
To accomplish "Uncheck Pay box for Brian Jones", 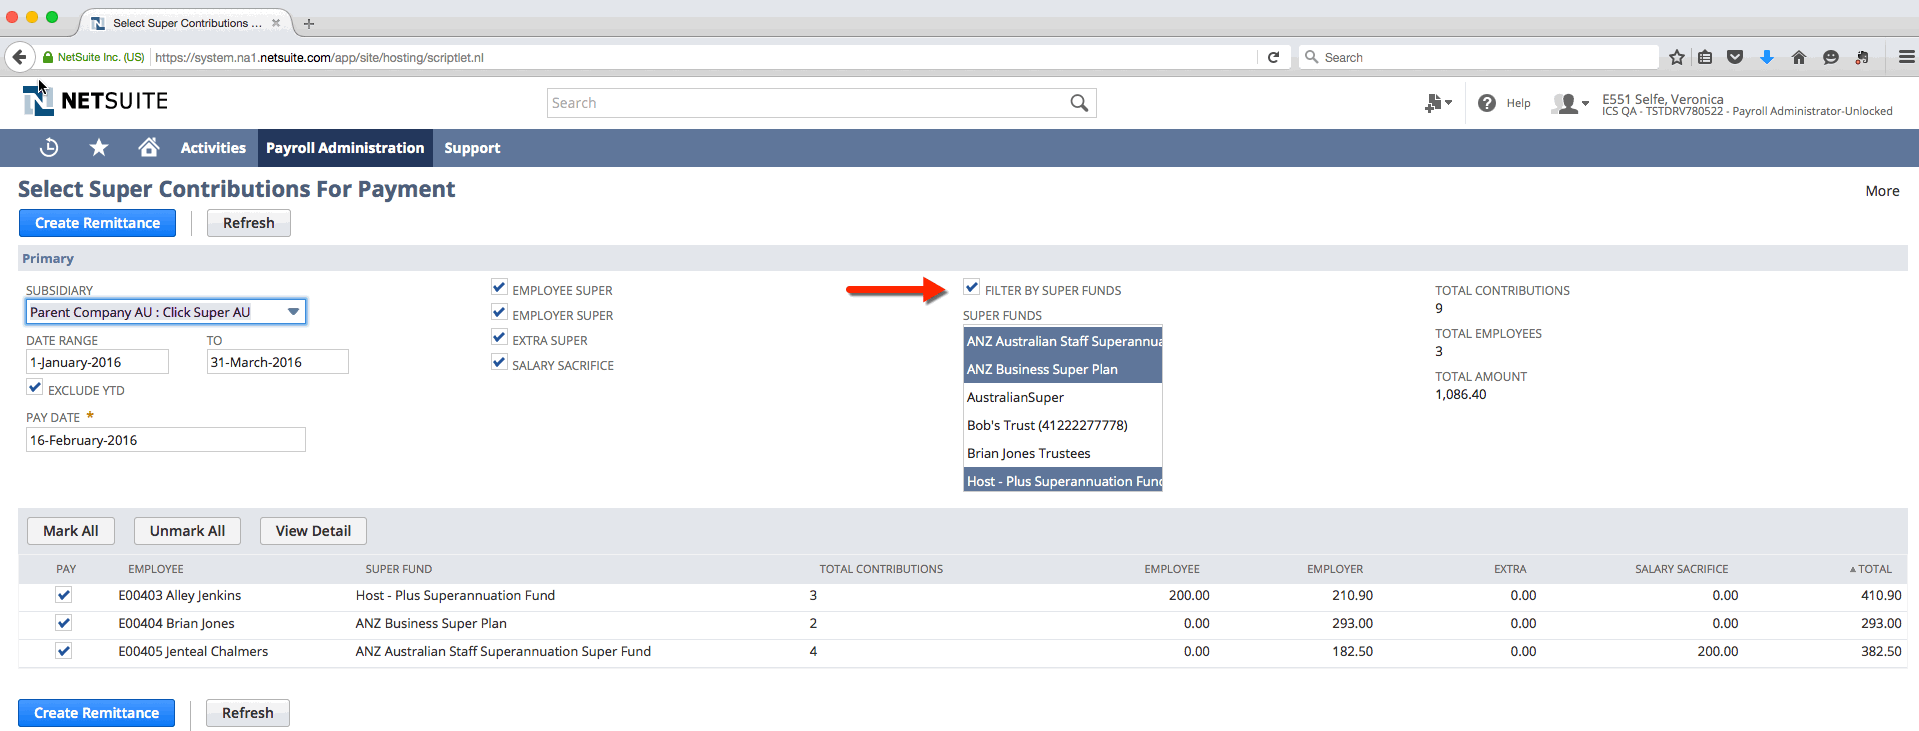I will pyautogui.click(x=64, y=623).
